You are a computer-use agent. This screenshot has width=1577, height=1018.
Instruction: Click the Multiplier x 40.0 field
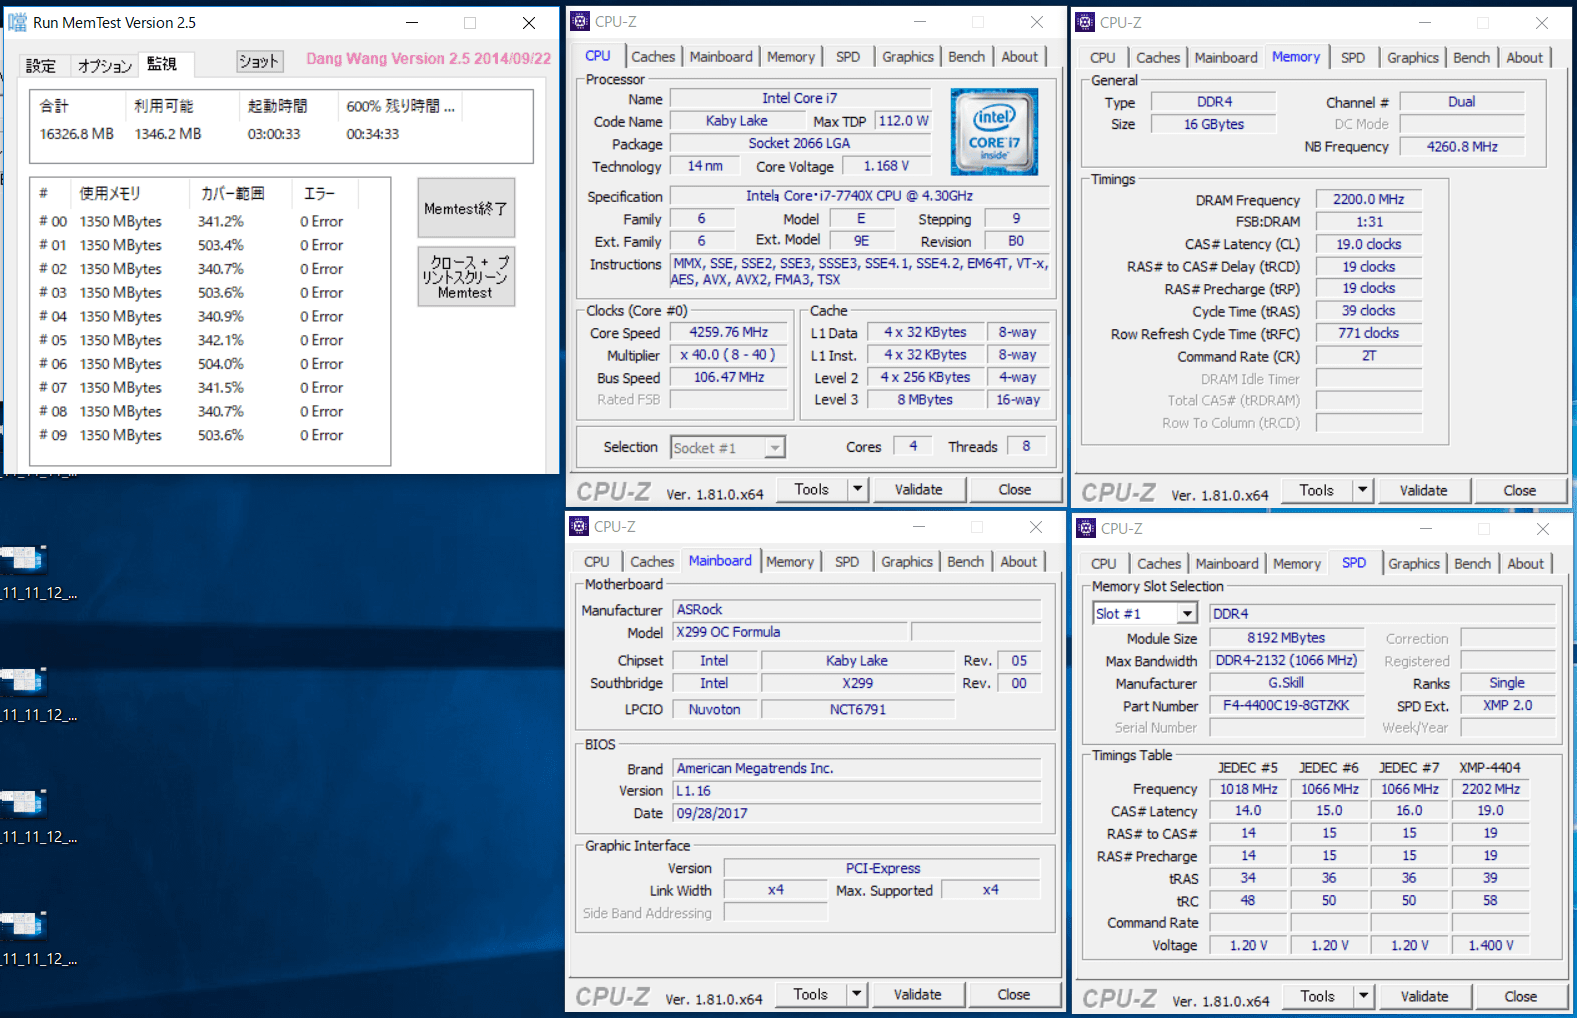point(729,355)
